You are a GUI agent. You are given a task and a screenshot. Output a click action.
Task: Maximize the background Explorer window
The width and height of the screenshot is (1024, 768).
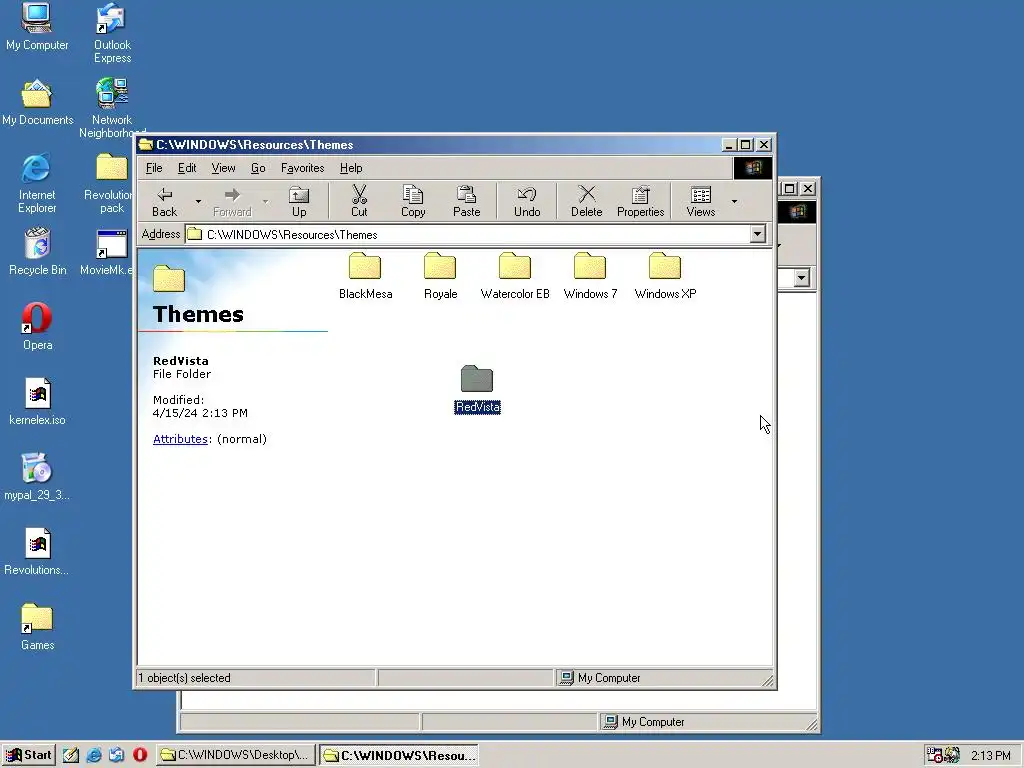tap(790, 189)
